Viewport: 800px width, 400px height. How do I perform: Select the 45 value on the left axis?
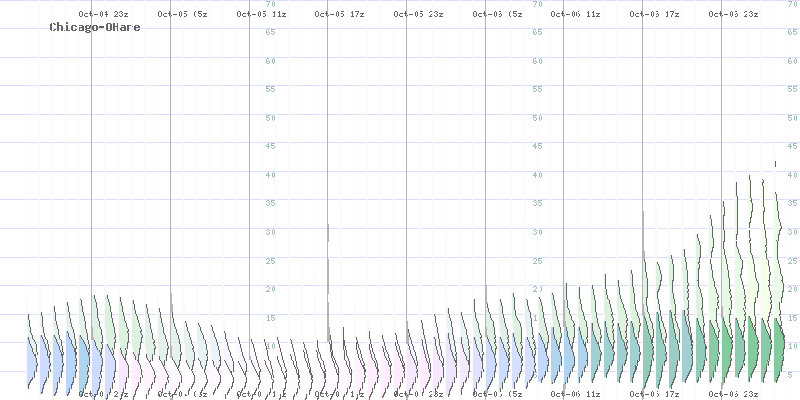pyautogui.click(x=270, y=147)
